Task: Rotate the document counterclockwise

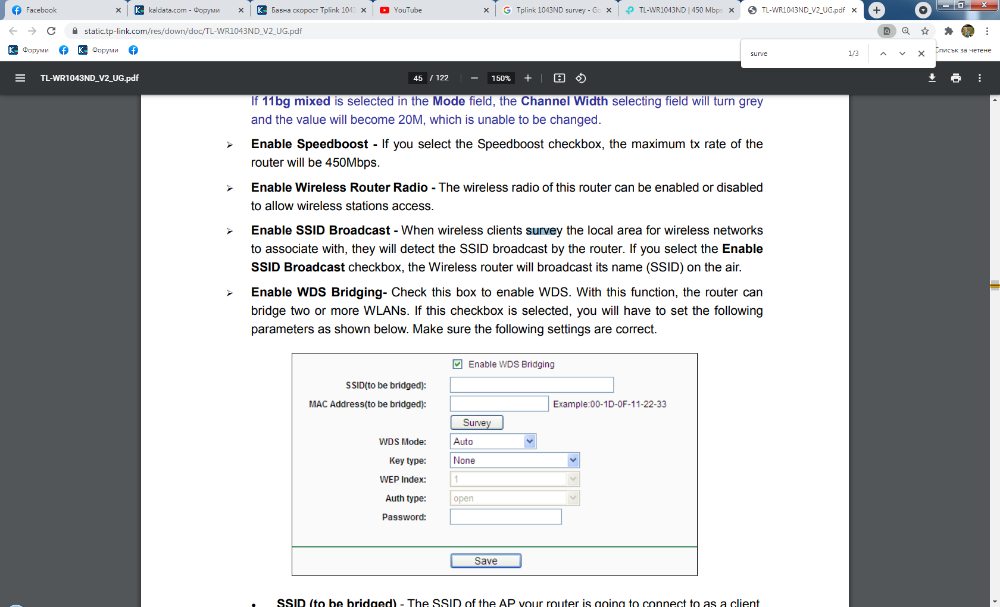Action: pyautogui.click(x=581, y=78)
